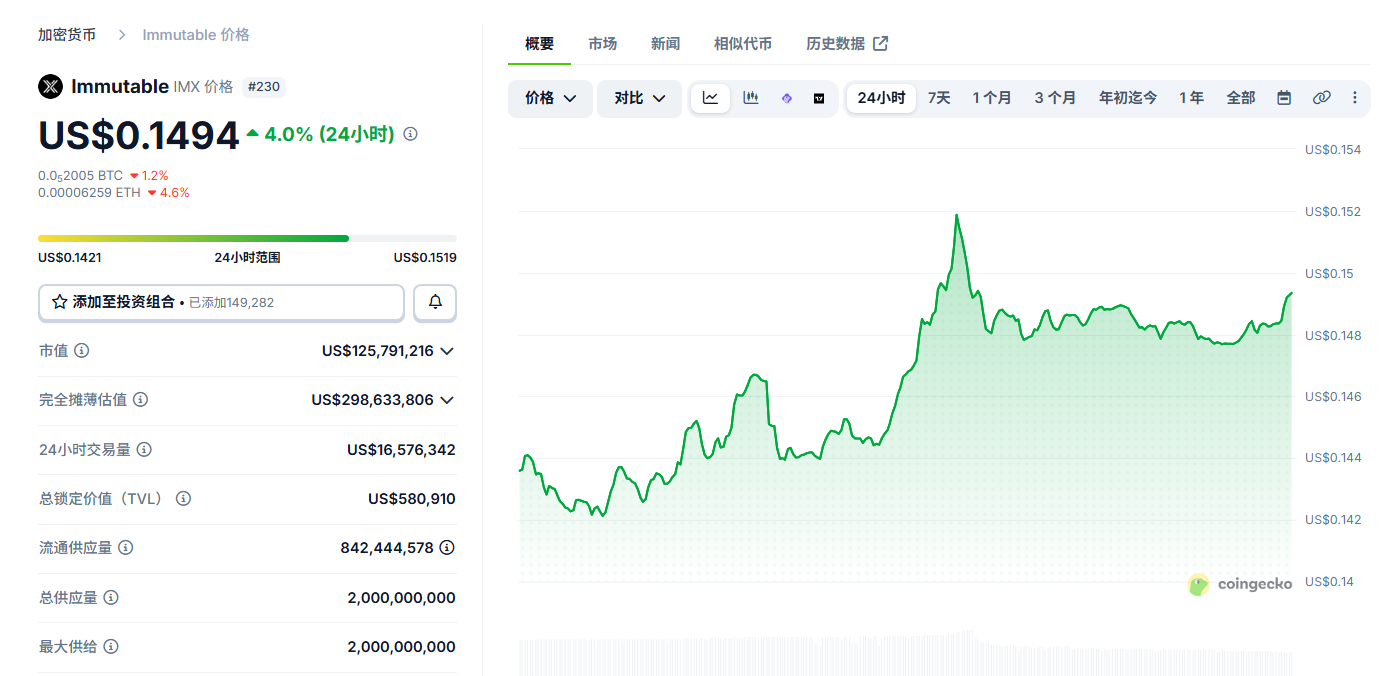Switch to the 概要 tab

(539, 44)
